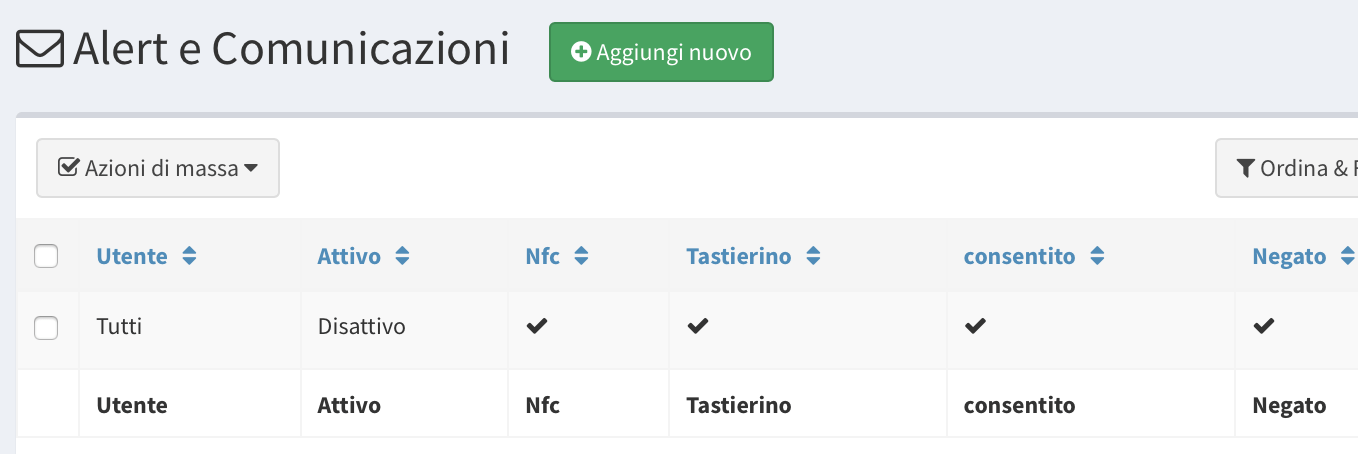The width and height of the screenshot is (1358, 454).
Task: Sort by the consentito column header
Action: (1019, 257)
